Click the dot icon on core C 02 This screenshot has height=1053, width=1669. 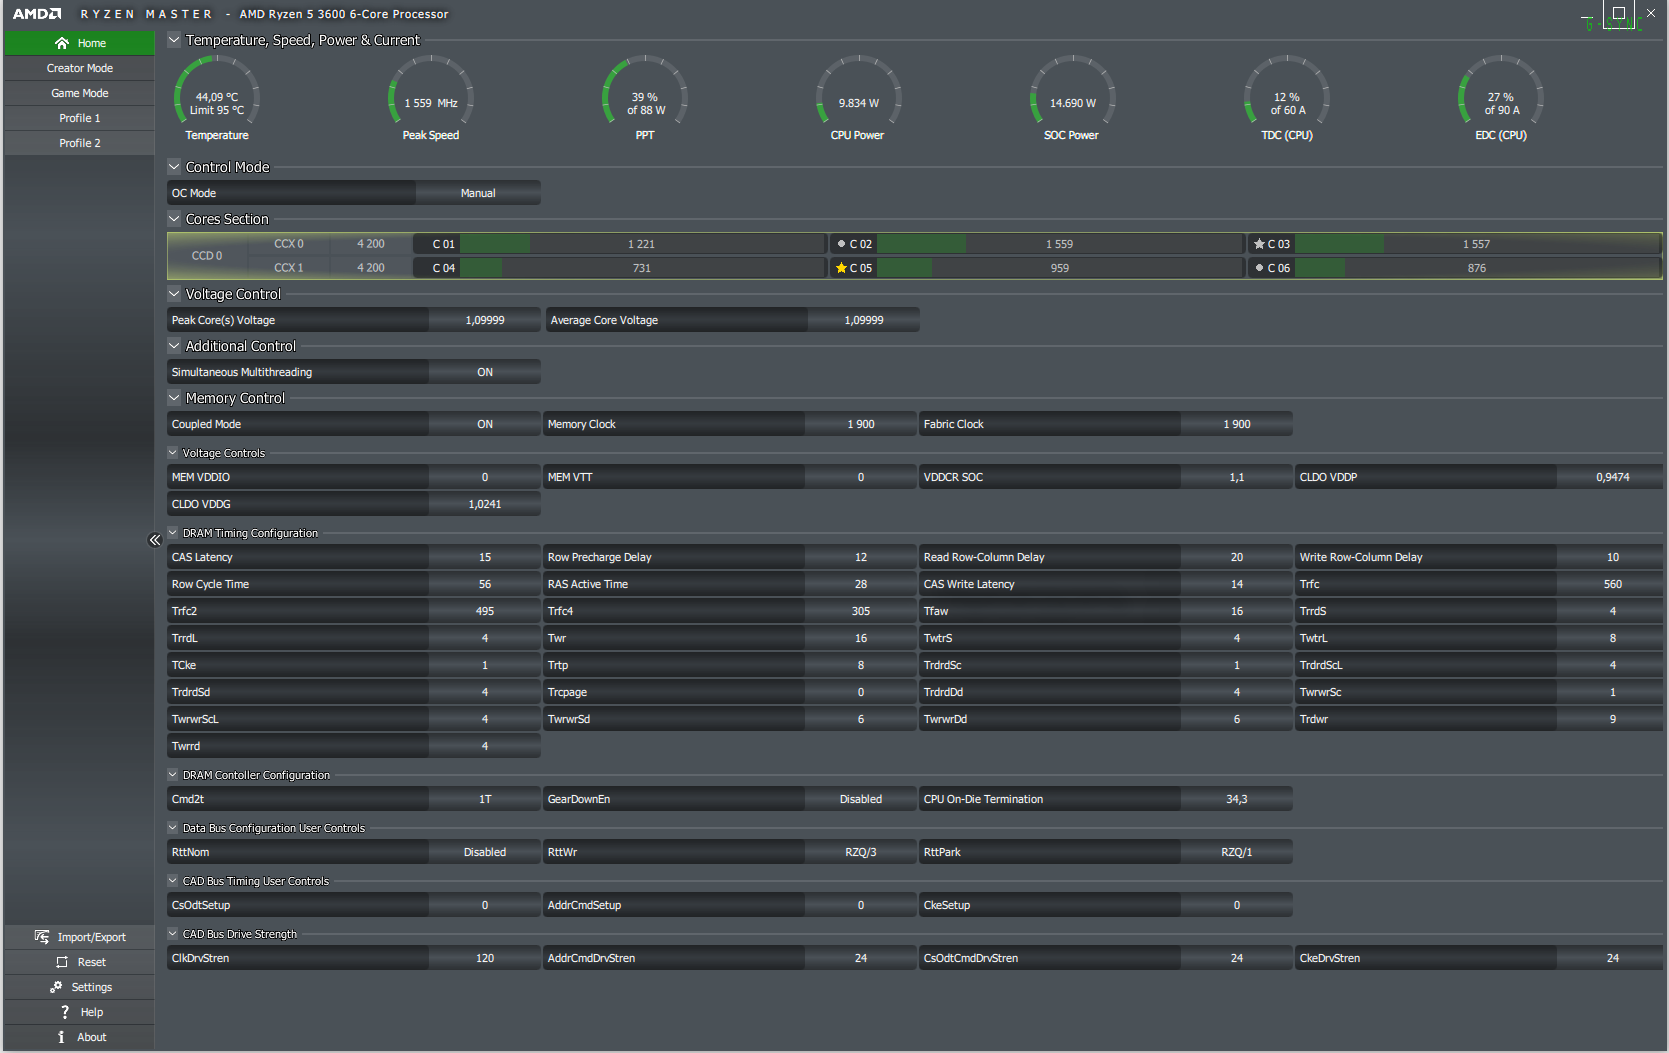pyautogui.click(x=841, y=244)
